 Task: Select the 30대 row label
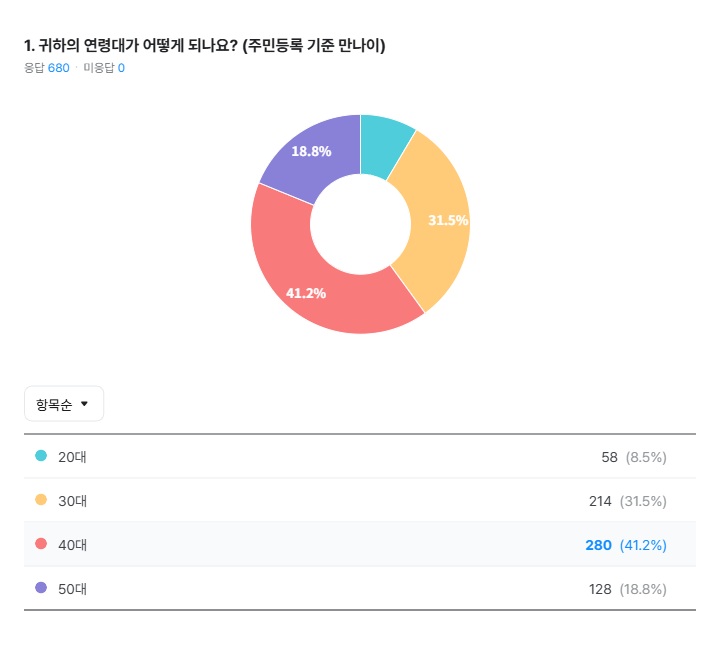point(73,501)
